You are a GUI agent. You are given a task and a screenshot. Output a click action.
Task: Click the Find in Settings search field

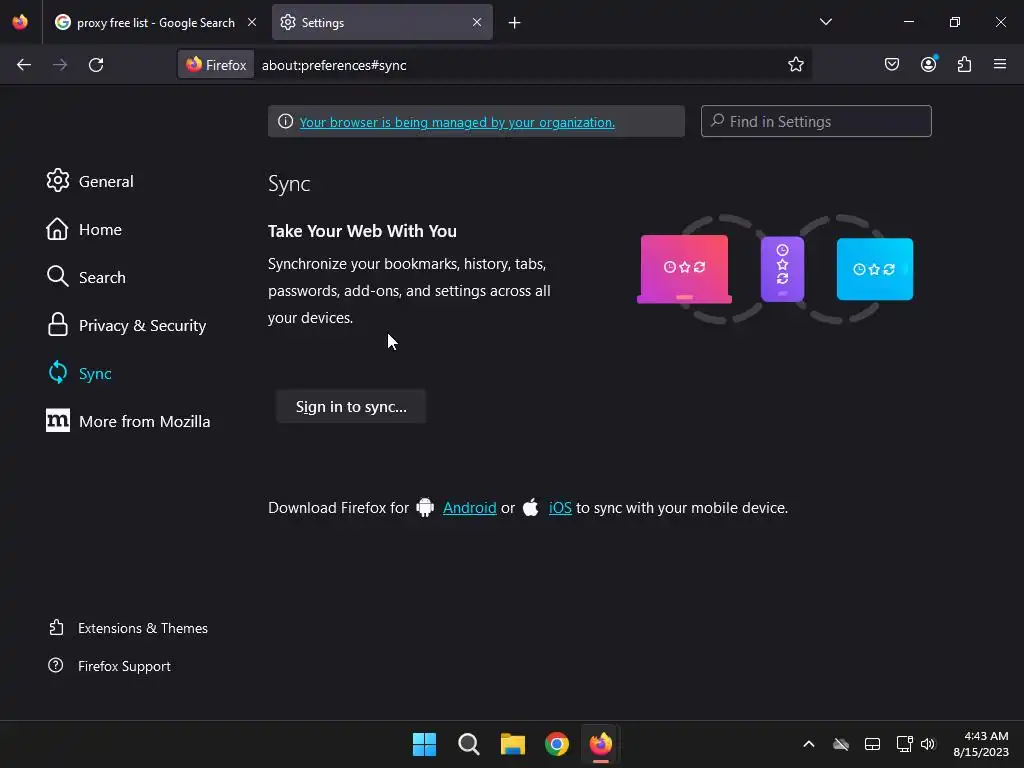pos(816,121)
